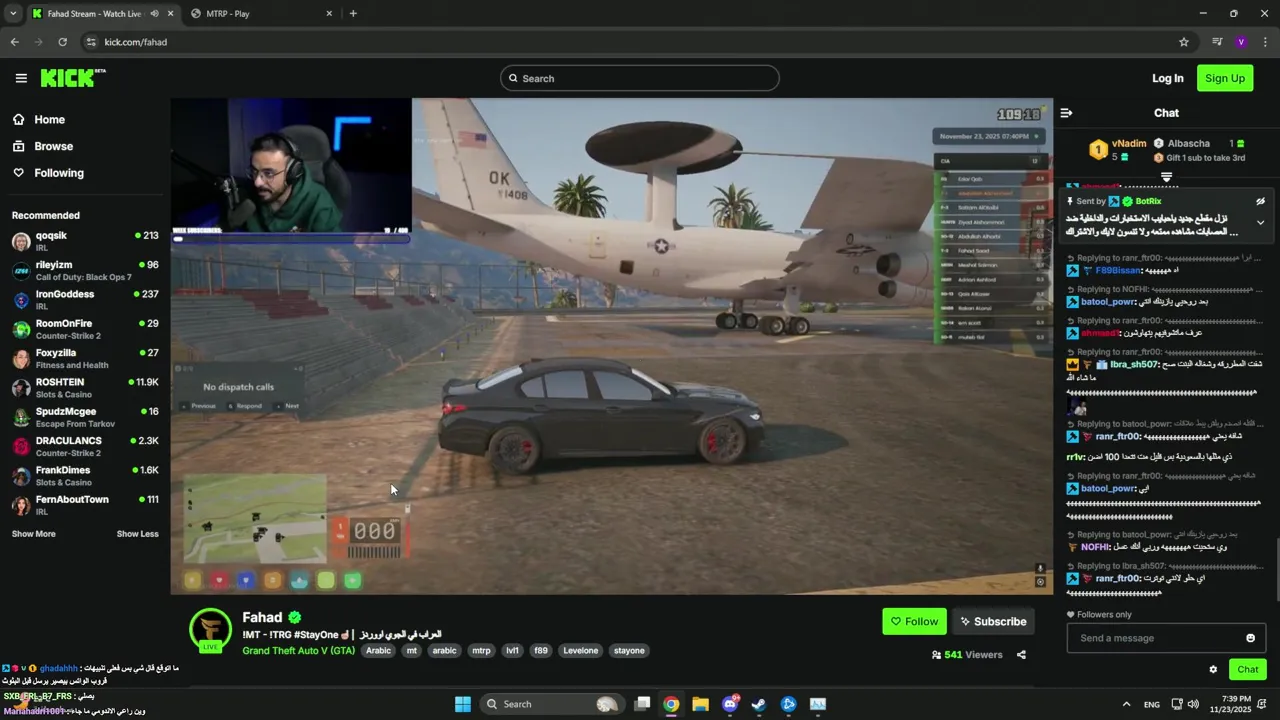The image size is (1280, 720).
Task: Select the f89 tag chip
Action: tap(541, 650)
